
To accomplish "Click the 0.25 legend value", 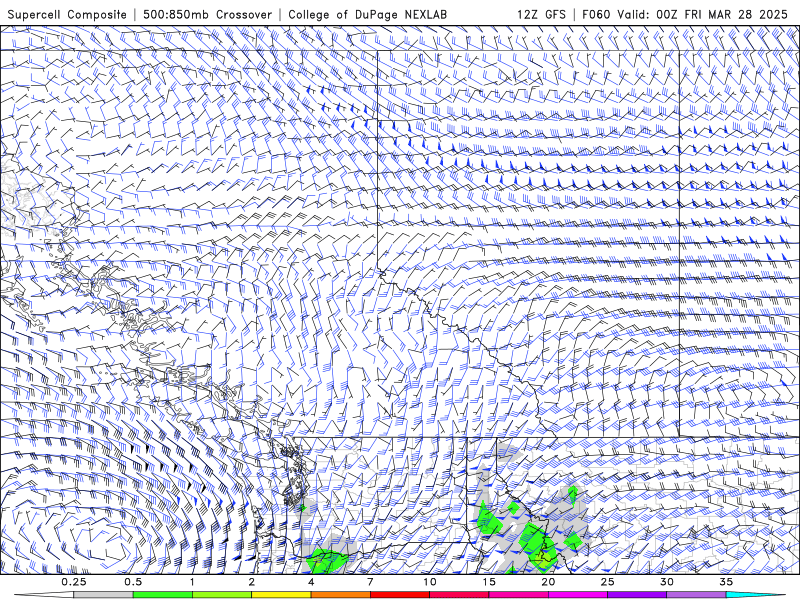I will [x=74, y=582].
